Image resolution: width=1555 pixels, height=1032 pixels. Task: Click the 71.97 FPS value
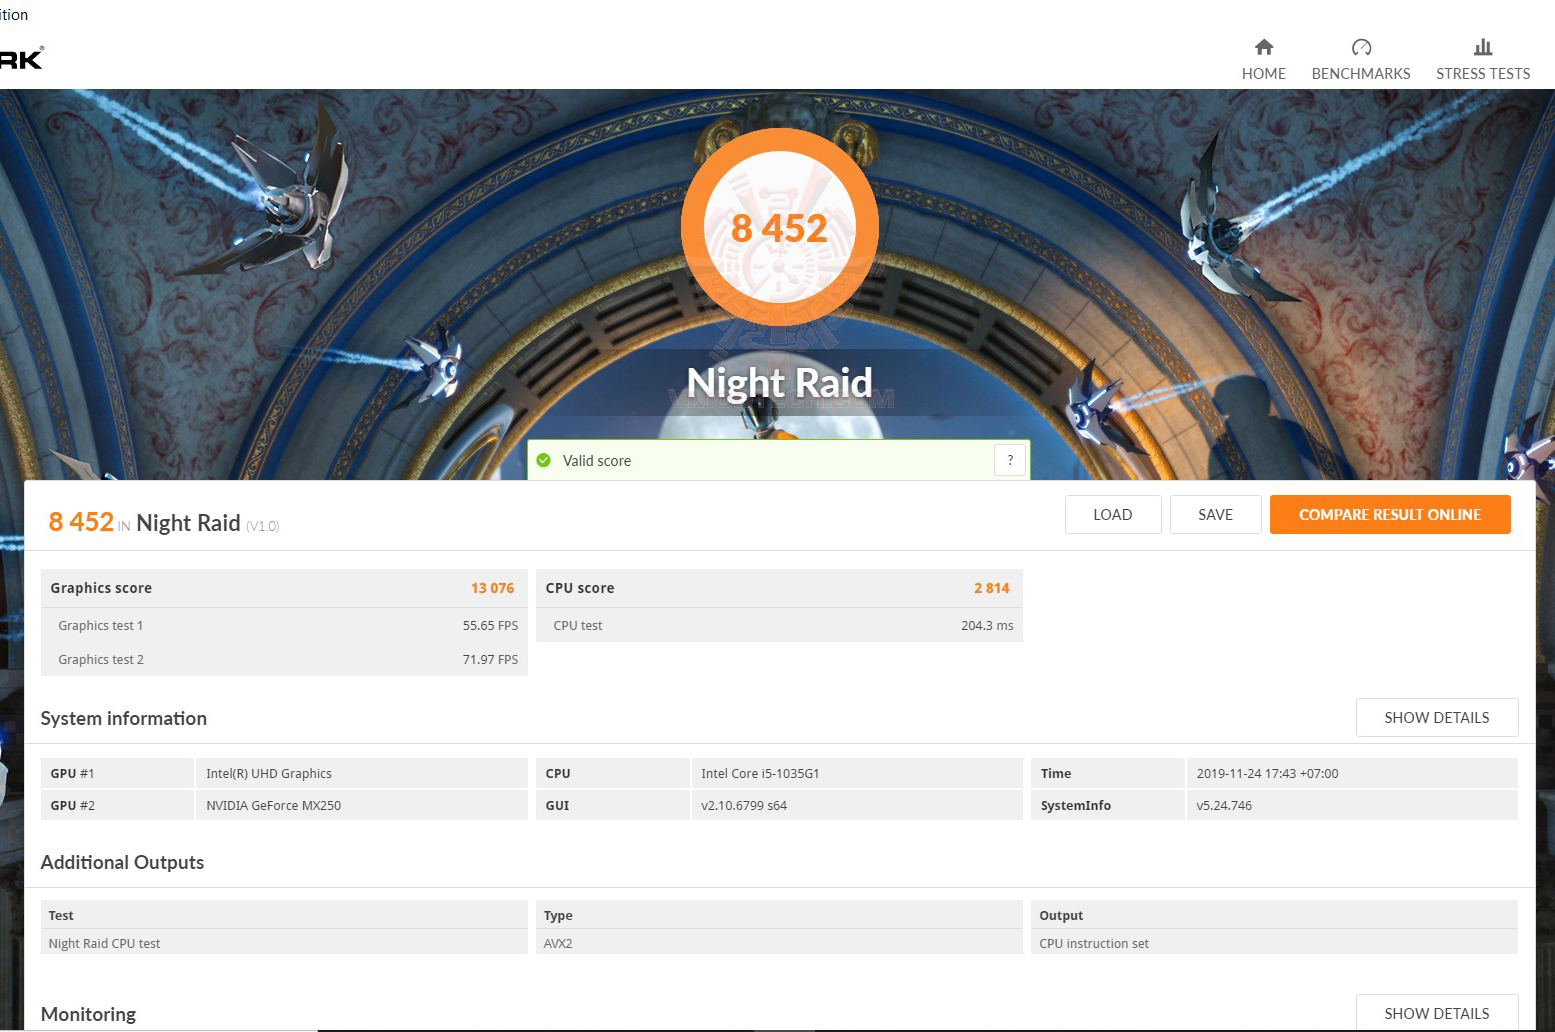(x=490, y=660)
